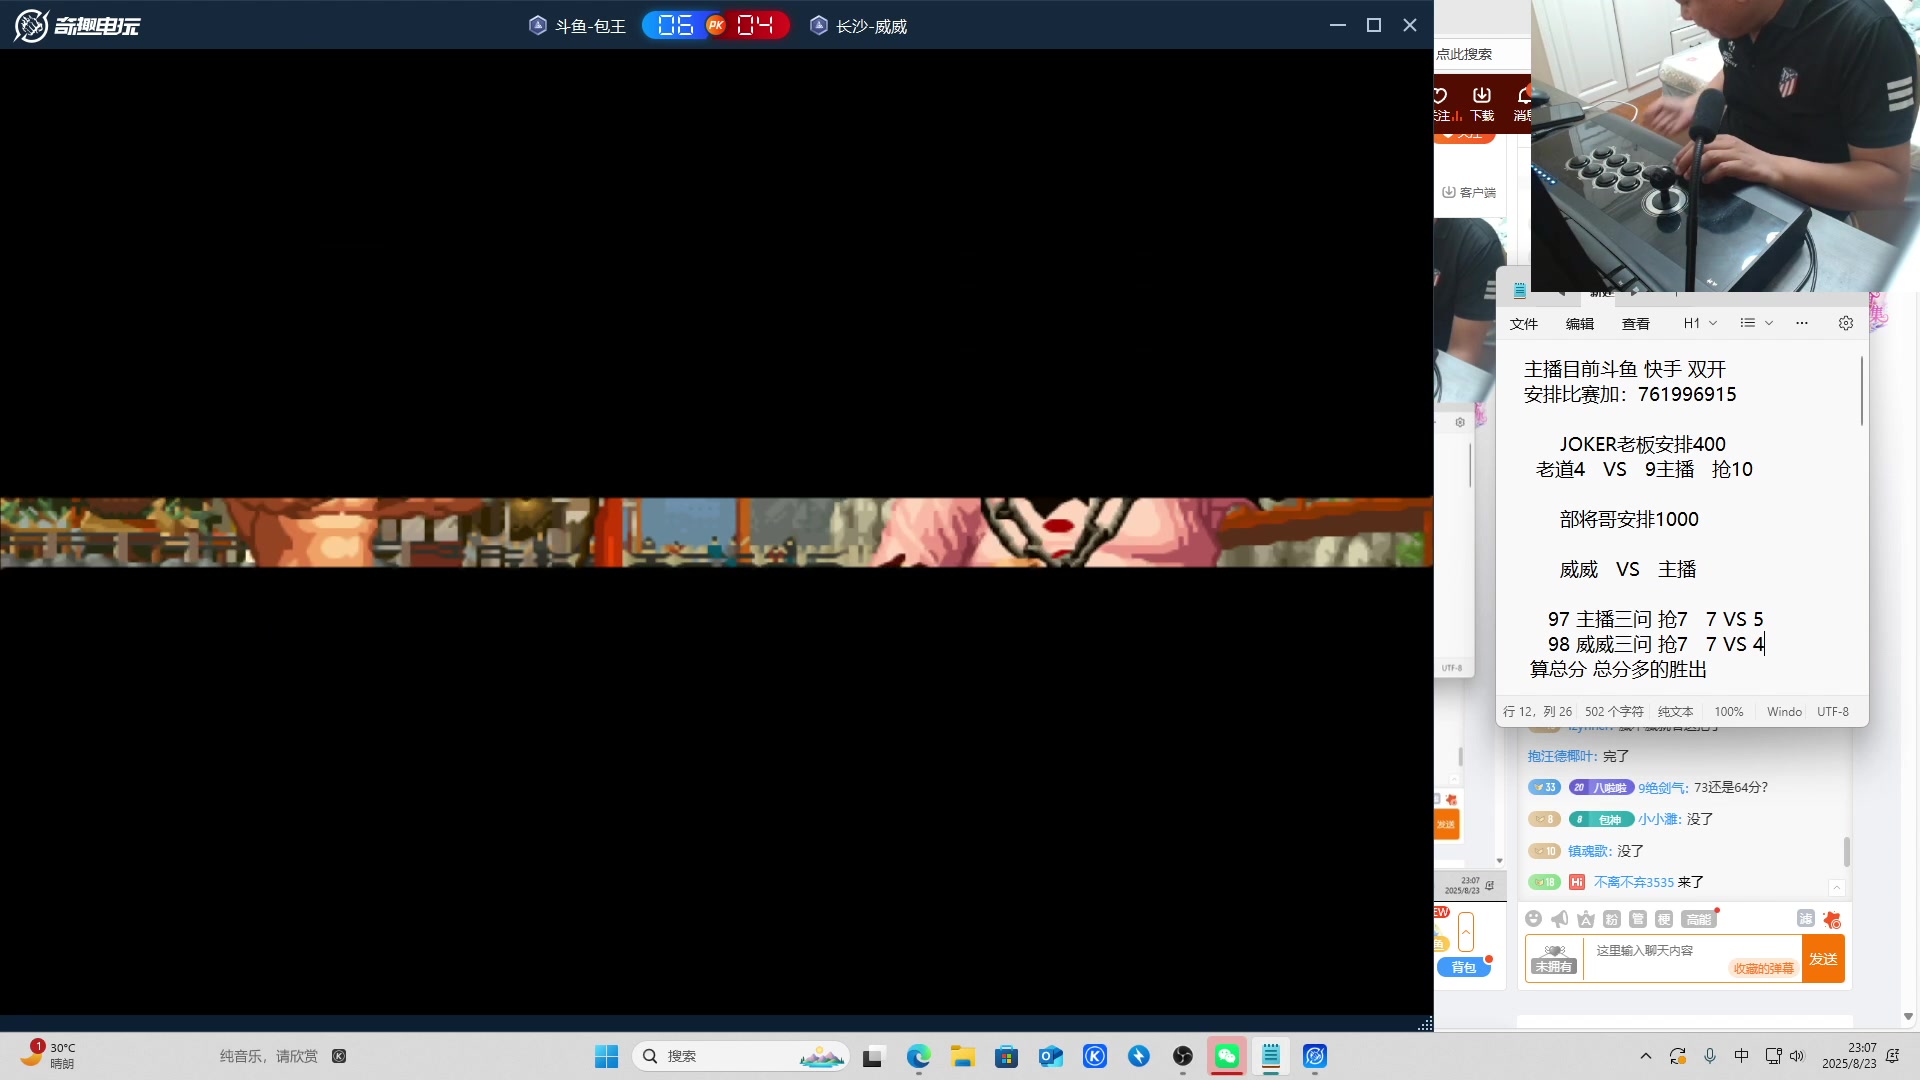Click username 镇魂歌 in chat
The height and width of the screenshot is (1080, 1920).
(x=1589, y=851)
